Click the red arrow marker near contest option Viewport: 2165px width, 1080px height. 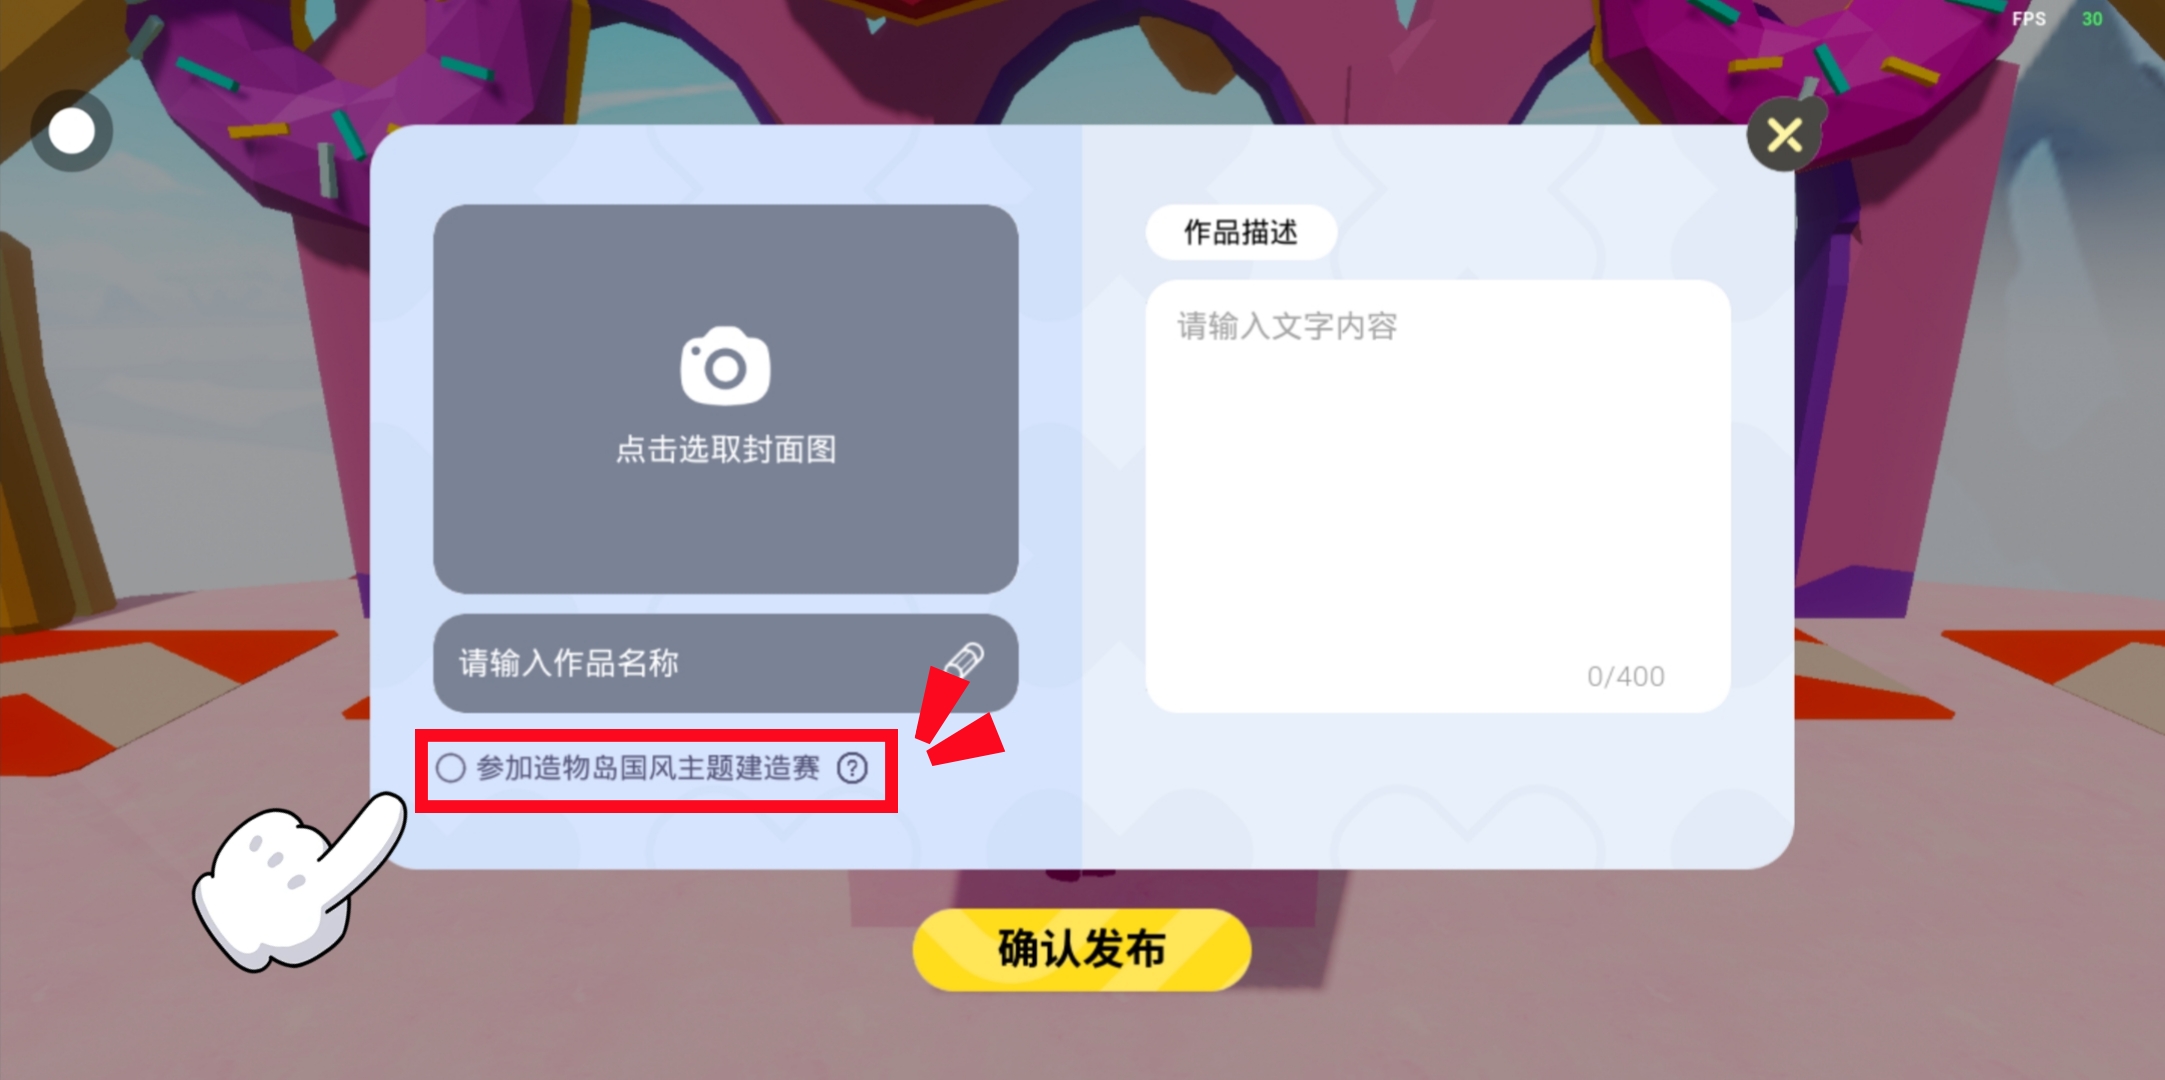[x=958, y=718]
